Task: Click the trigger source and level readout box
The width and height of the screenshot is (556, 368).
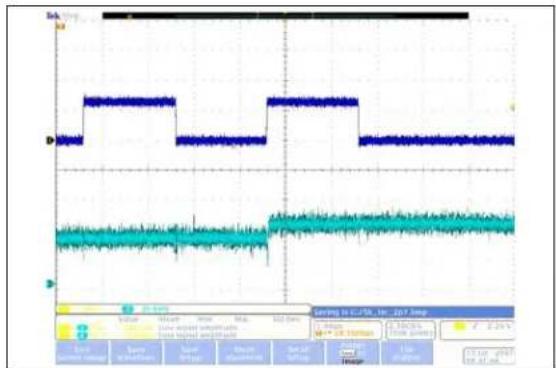Action: click(476, 330)
